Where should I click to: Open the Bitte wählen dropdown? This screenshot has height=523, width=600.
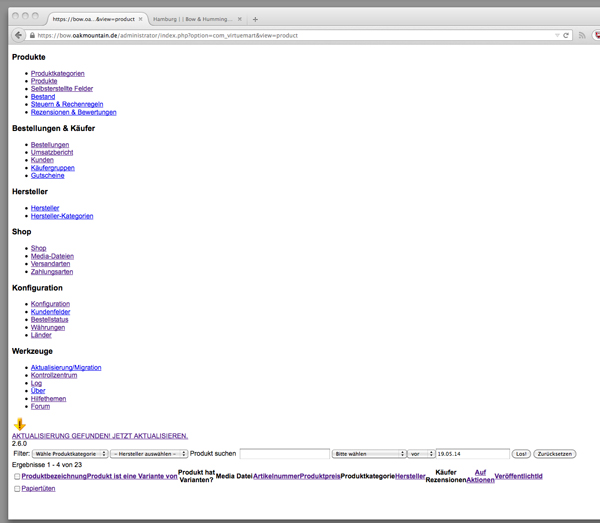368,453
